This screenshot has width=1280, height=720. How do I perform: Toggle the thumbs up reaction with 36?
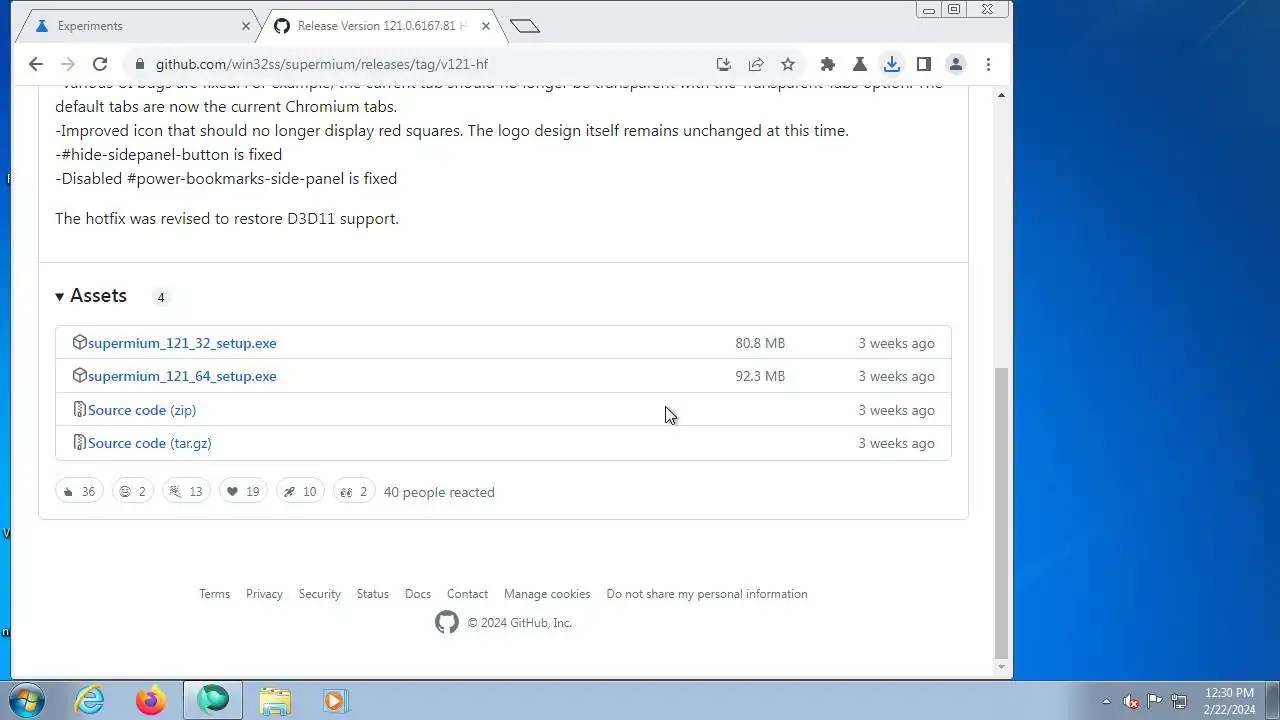[x=79, y=491]
